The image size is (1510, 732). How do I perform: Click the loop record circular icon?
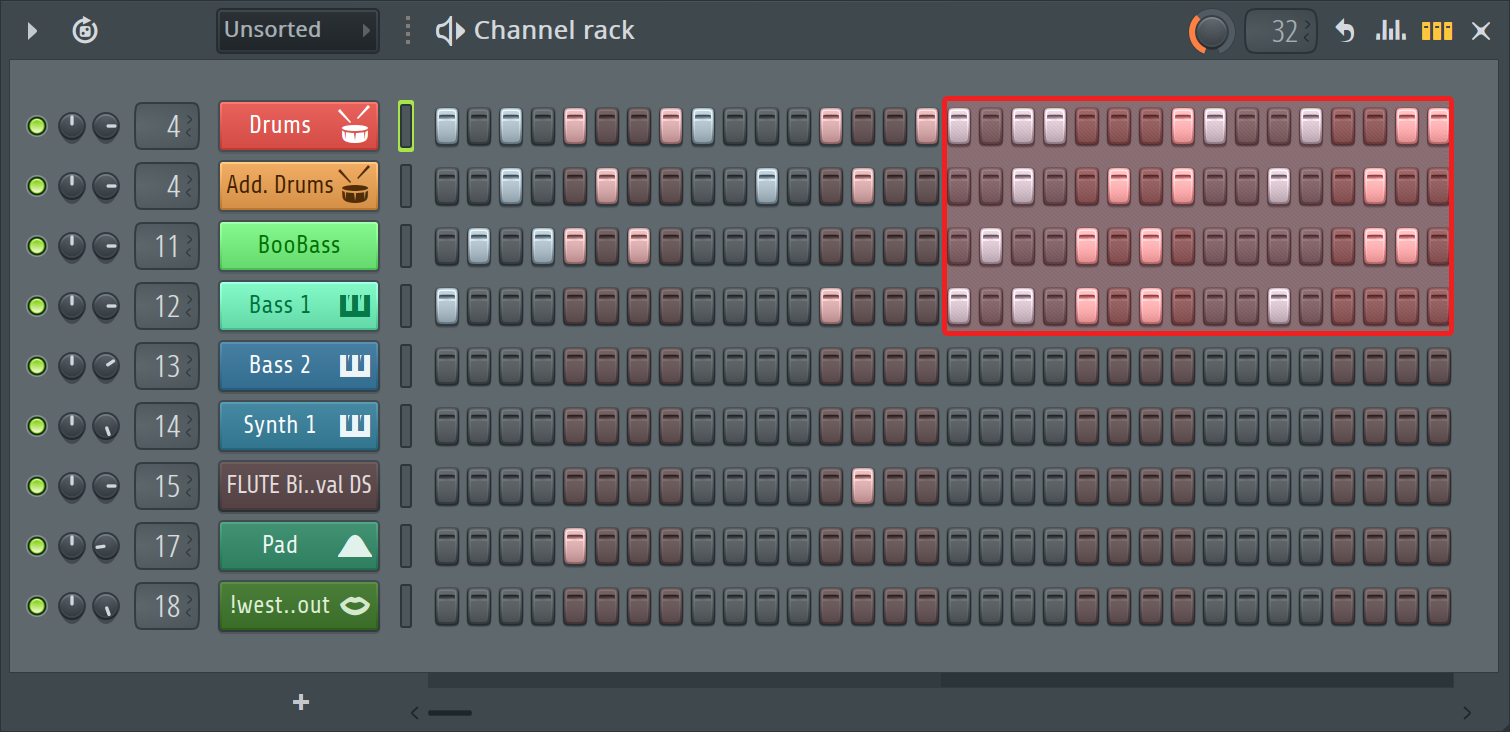(85, 30)
